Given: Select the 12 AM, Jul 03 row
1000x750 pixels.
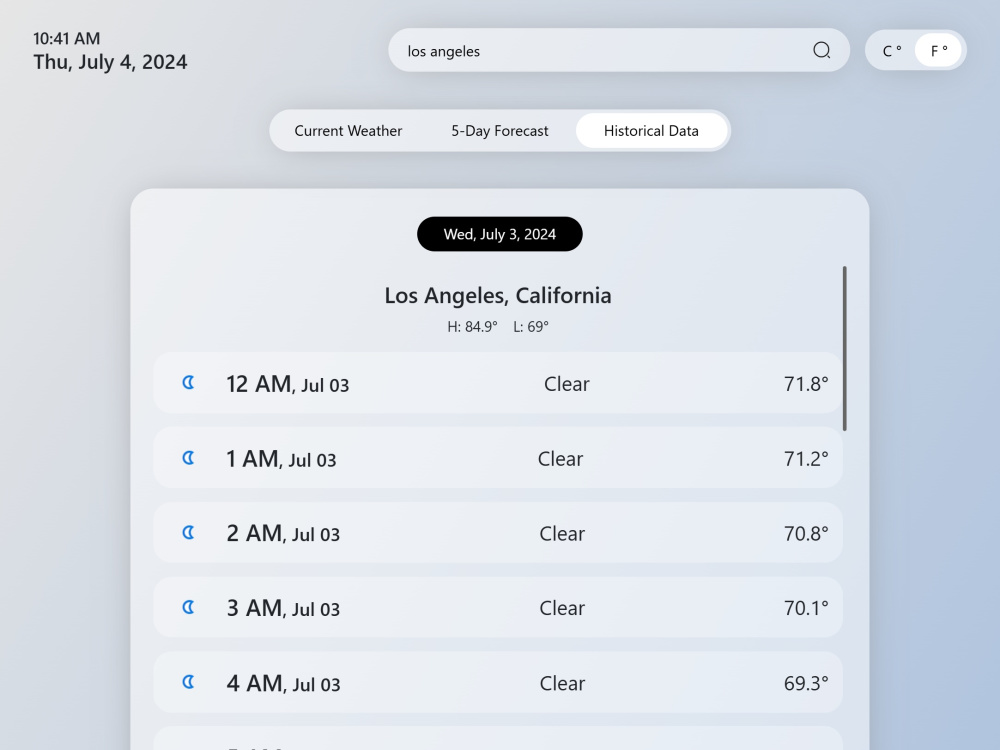Looking at the screenshot, I should (x=498, y=383).
